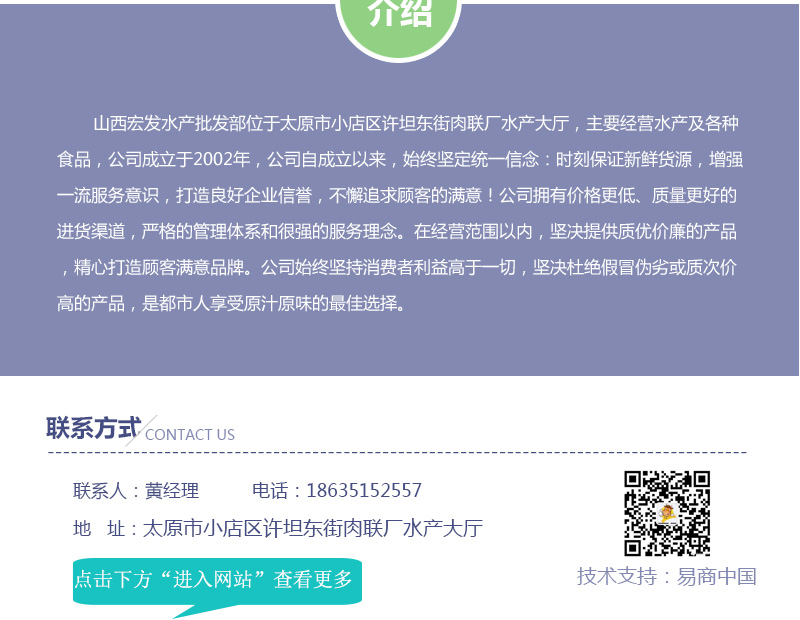Click the QR code image
The height and width of the screenshot is (620, 800).
[x=667, y=513]
